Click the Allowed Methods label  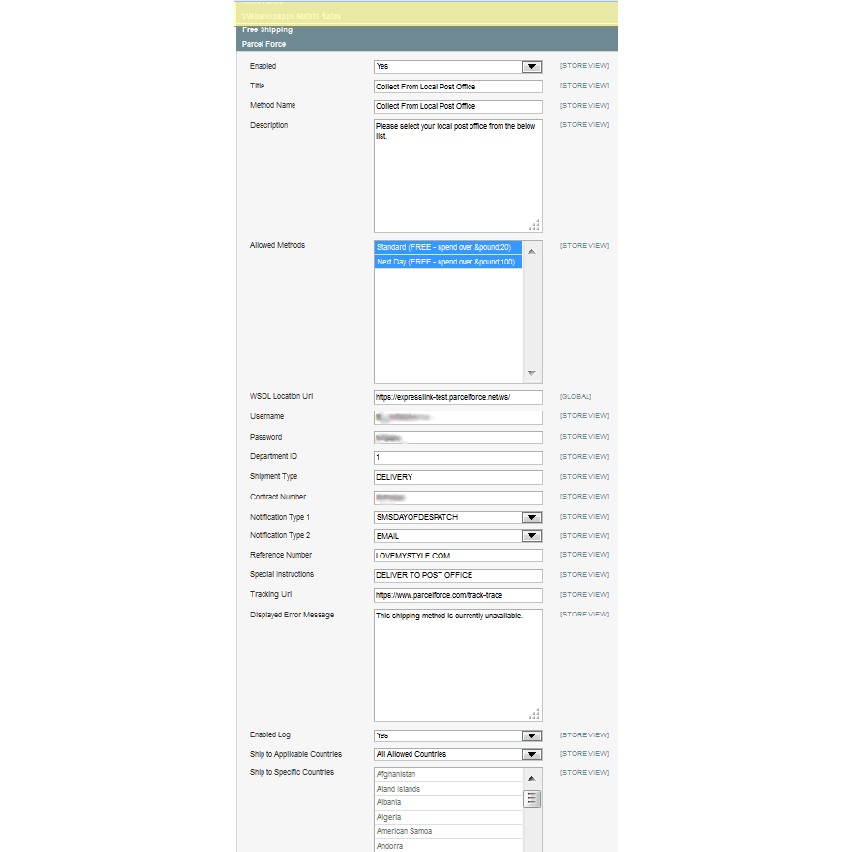277,246
